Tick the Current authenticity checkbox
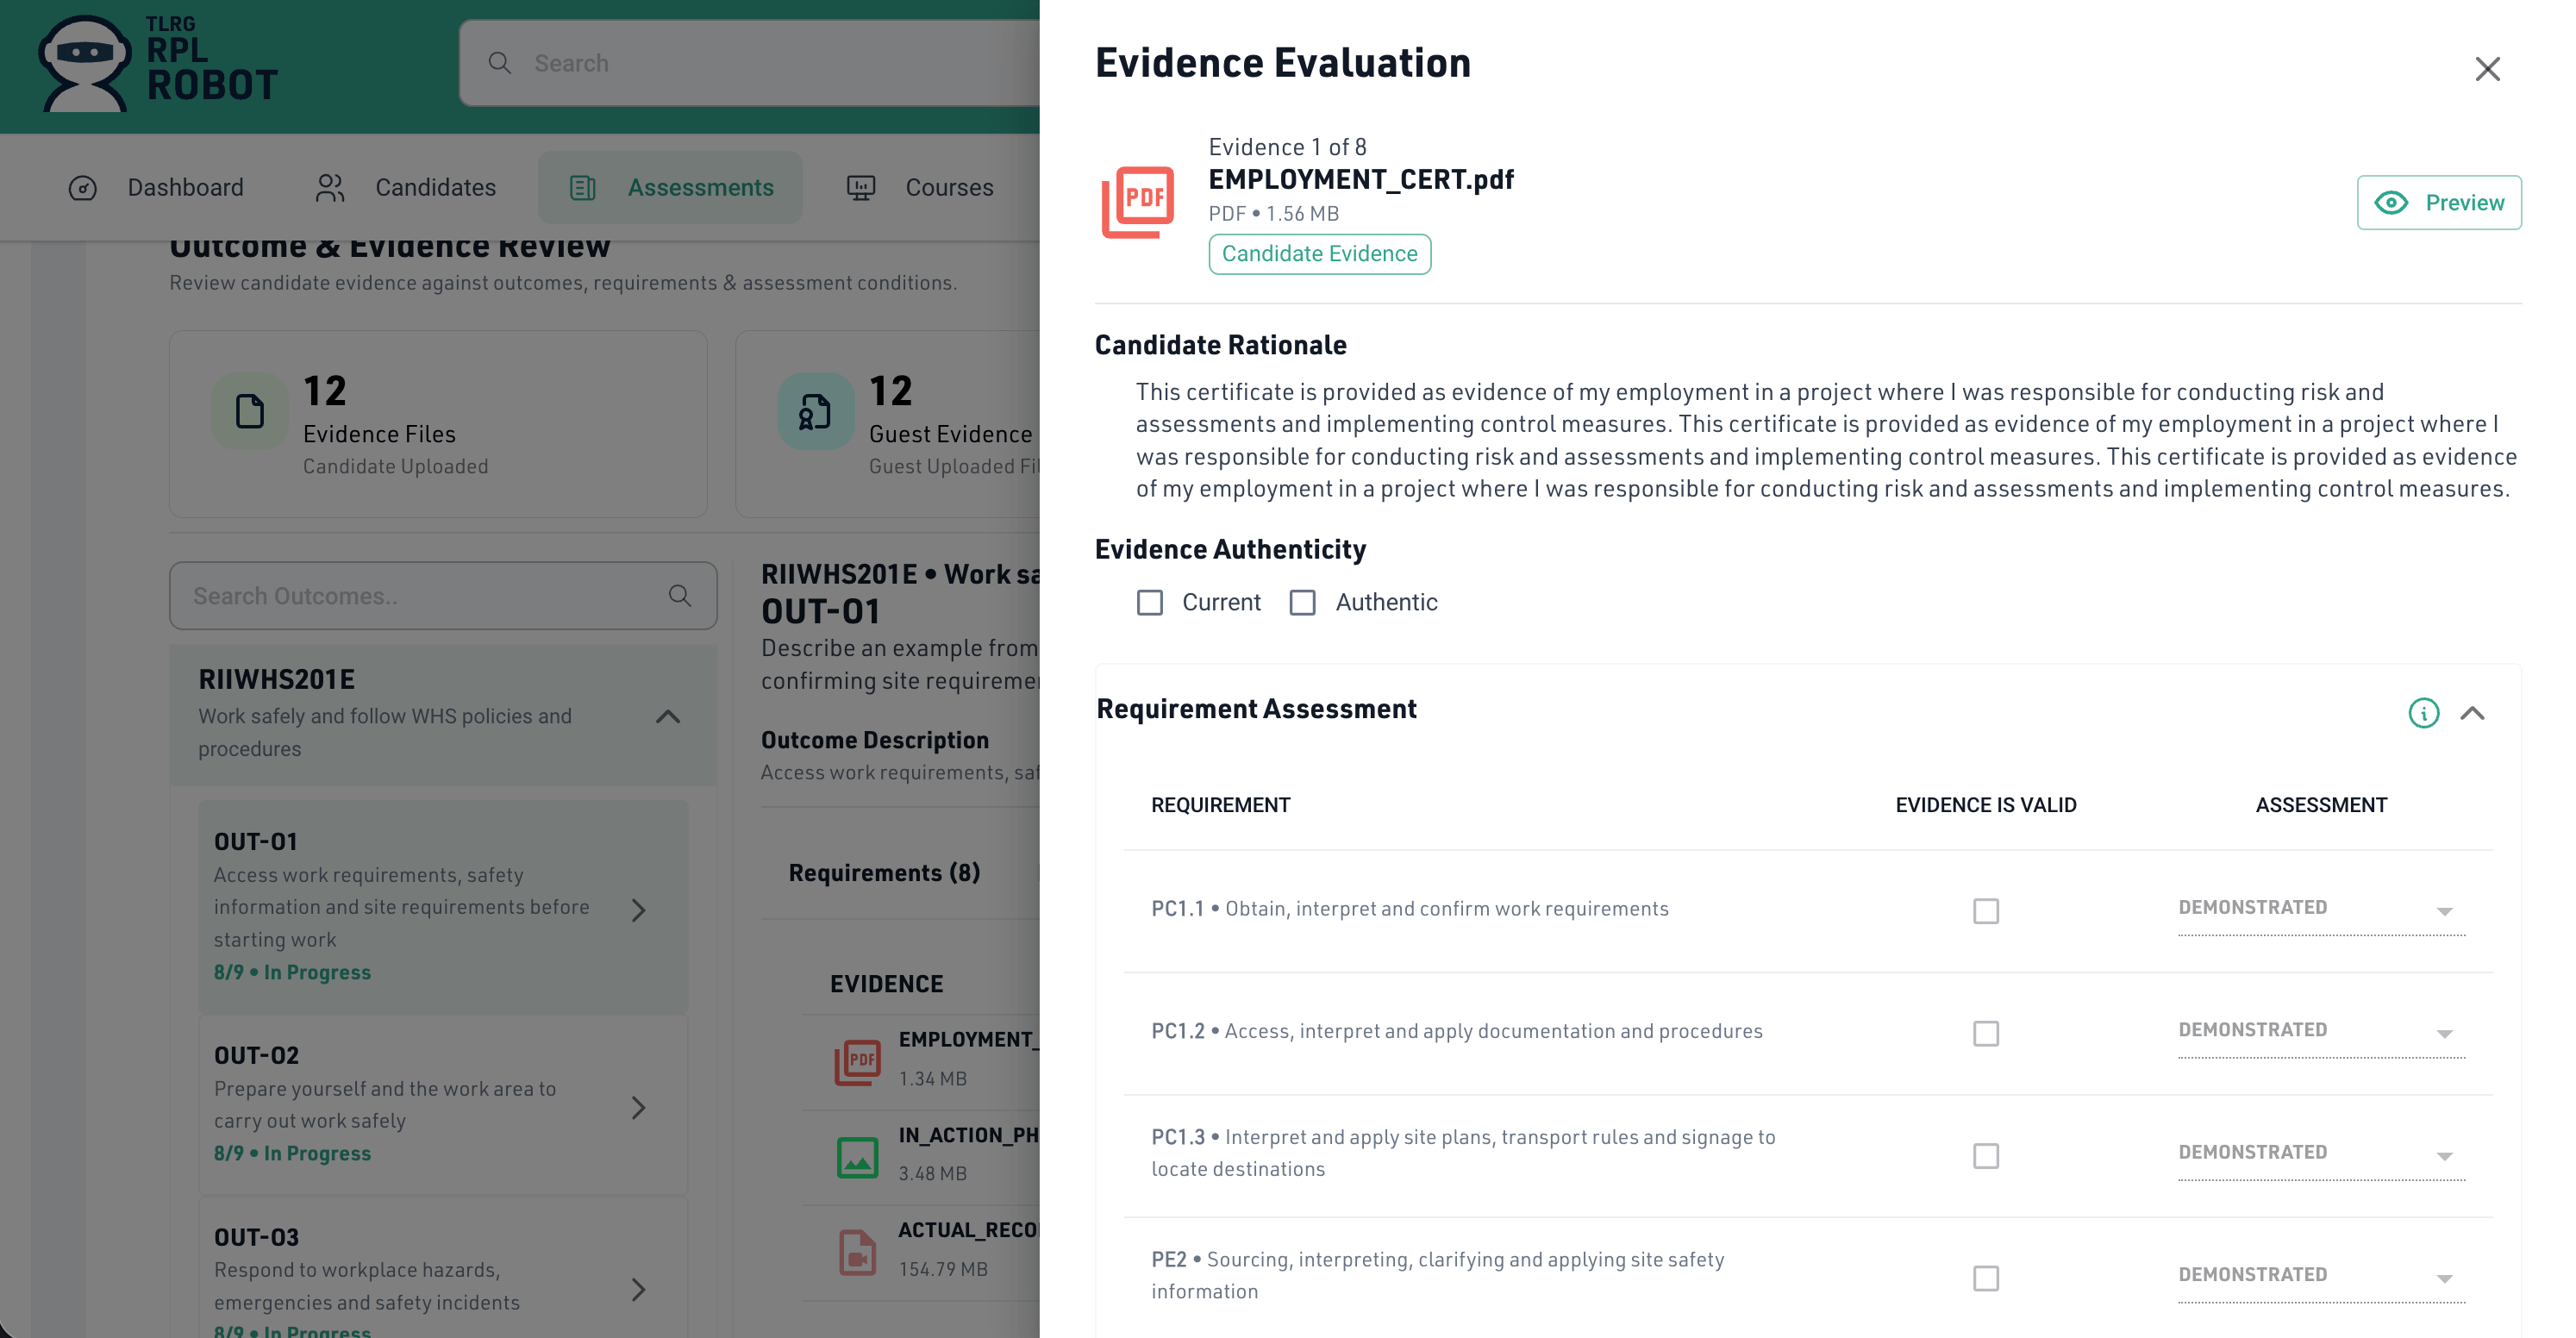2576x1338 pixels. tap(1150, 602)
